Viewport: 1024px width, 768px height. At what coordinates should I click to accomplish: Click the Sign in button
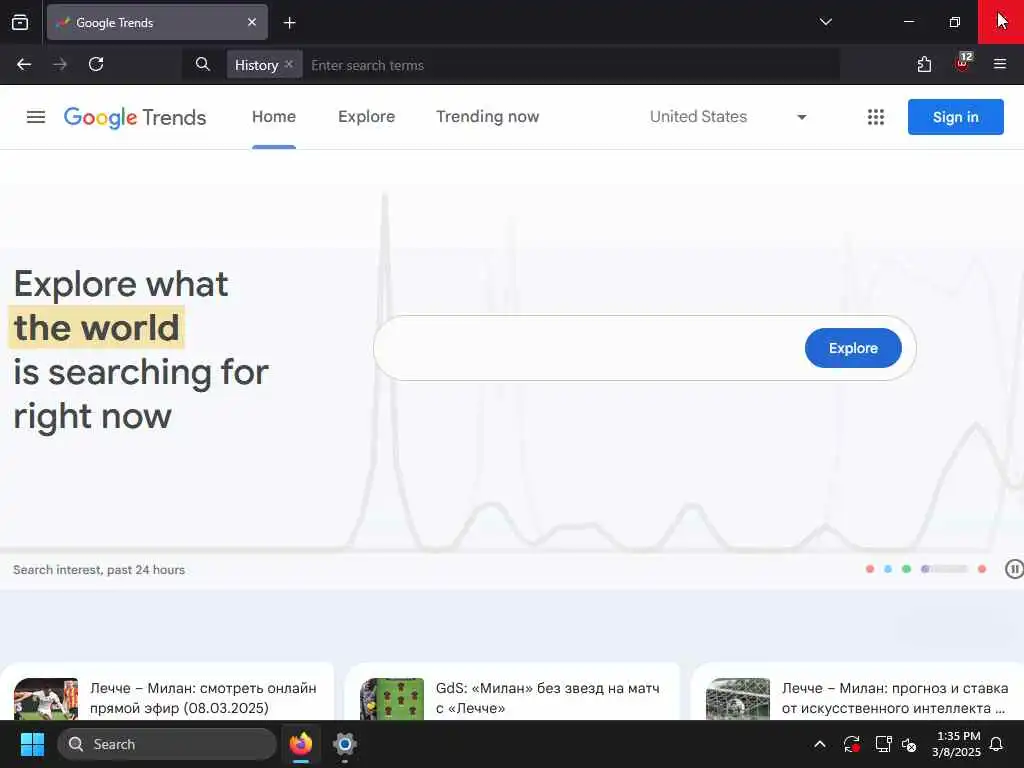pyautogui.click(x=955, y=117)
